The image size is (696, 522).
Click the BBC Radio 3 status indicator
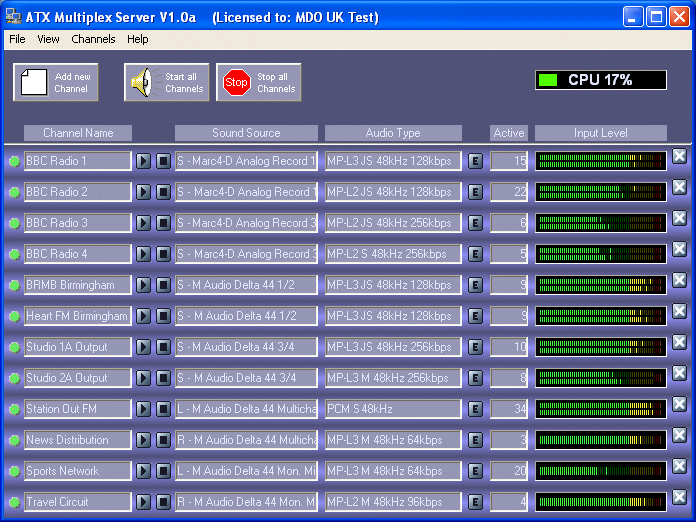(x=14, y=224)
